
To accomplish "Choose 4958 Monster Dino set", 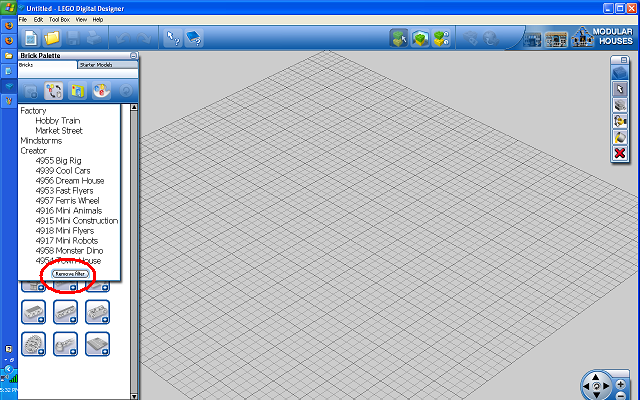I will 69,251.
